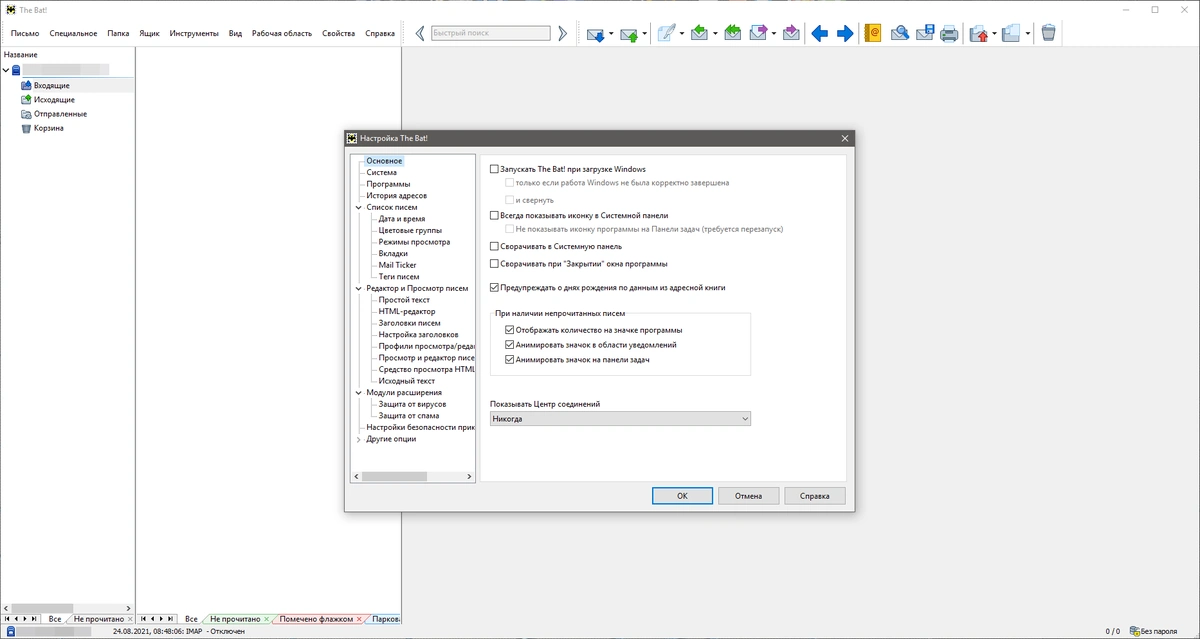Close the Помечено флажком tab with red x
Viewport: 1200px width, 639px height.
click(x=359, y=620)
